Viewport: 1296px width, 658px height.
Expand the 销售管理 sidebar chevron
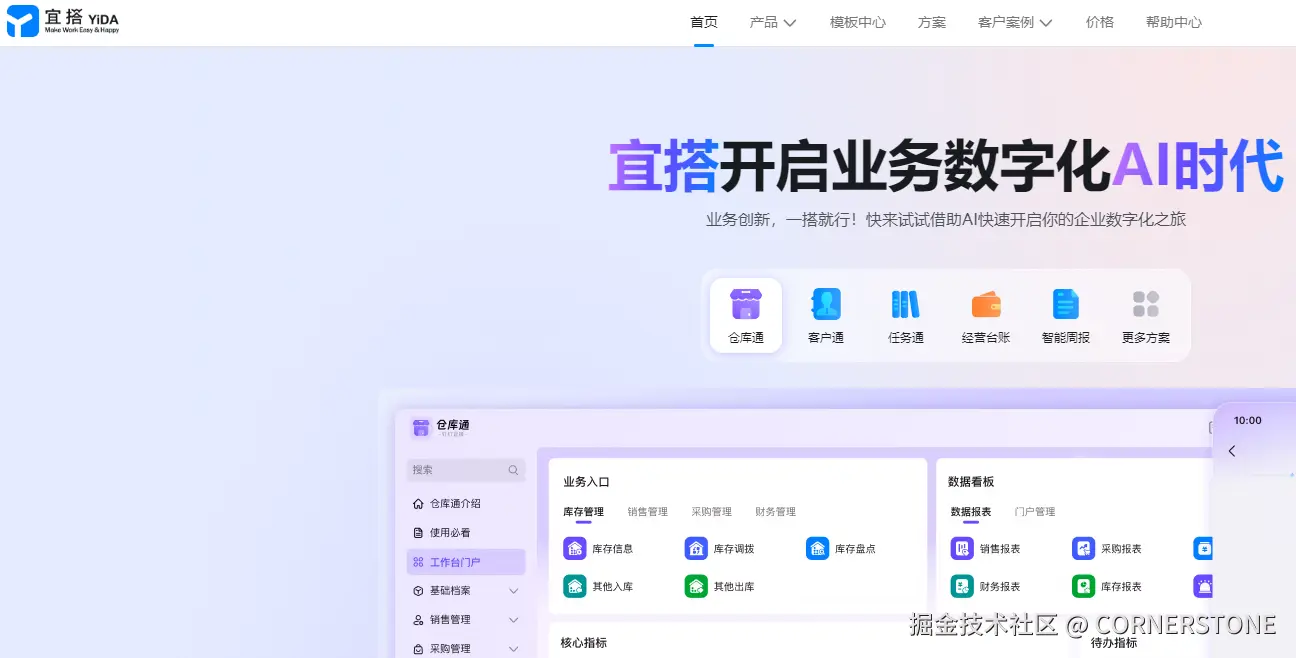(x=514, y=620)
